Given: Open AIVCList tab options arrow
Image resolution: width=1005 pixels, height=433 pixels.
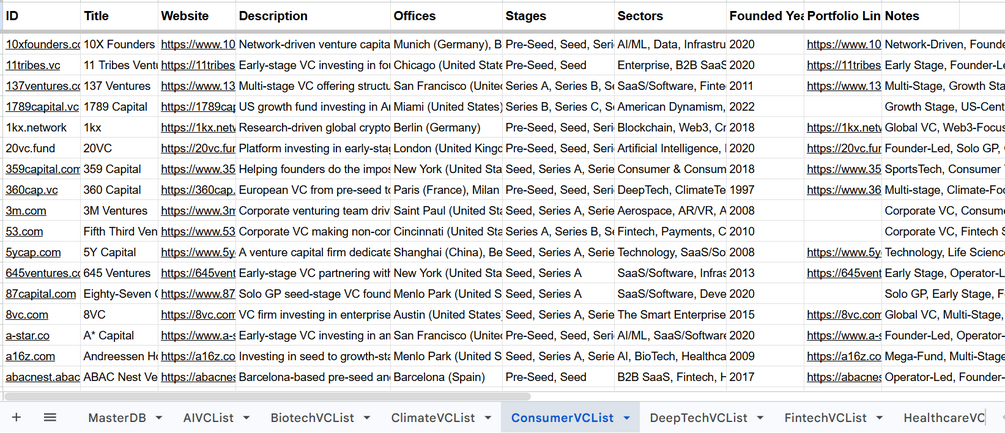Looking at the screenshot, I should (246, 418).
